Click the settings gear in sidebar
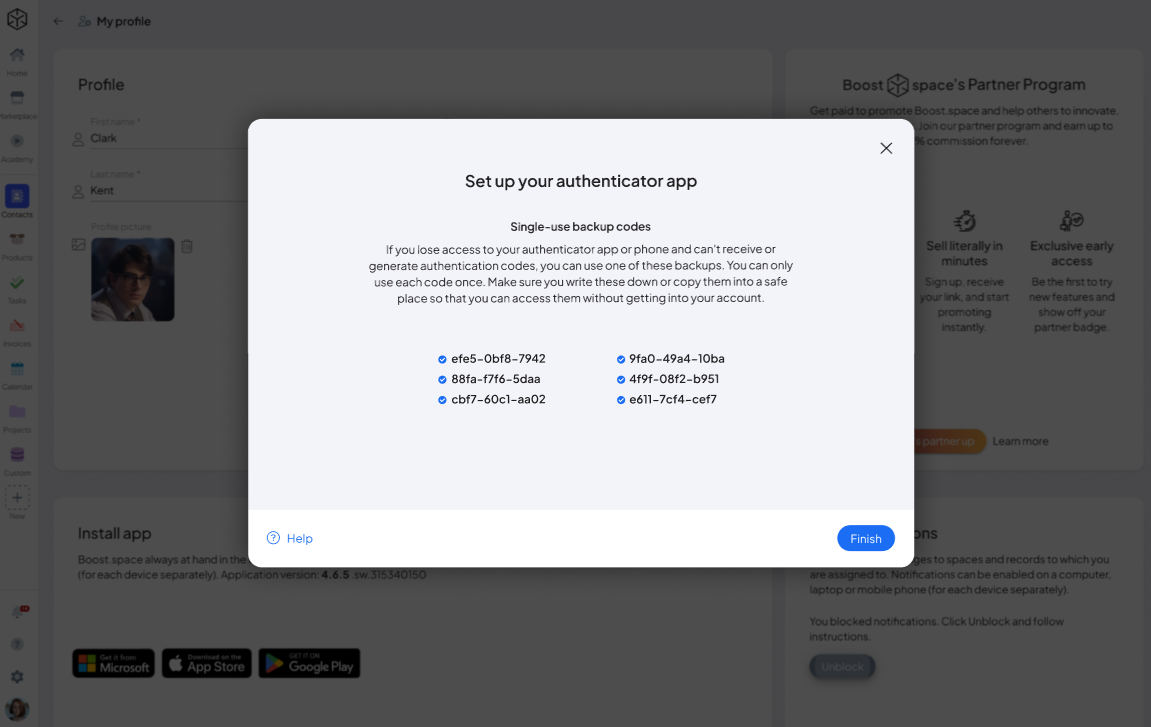1151x727 pixels. click(17, 676)
